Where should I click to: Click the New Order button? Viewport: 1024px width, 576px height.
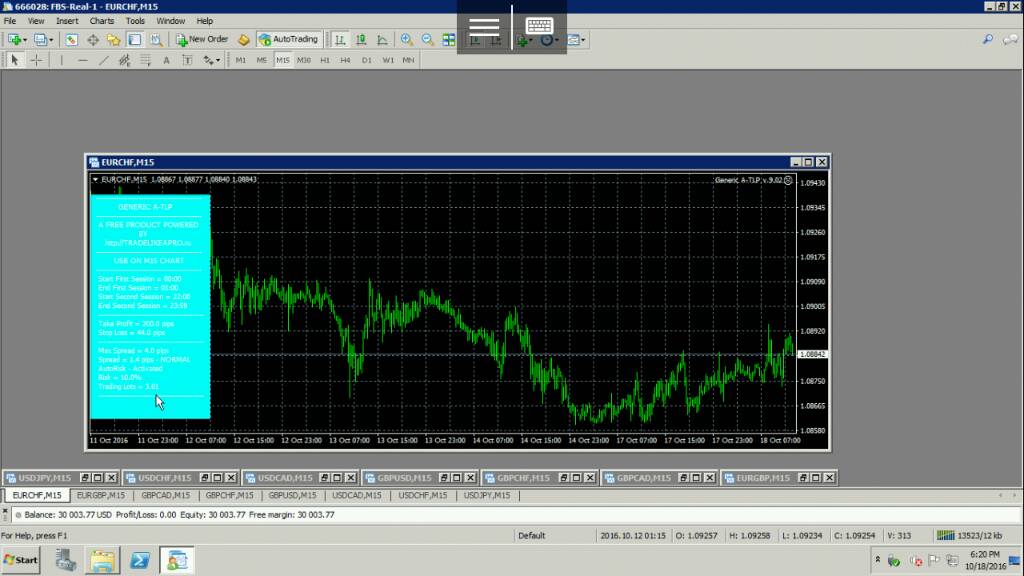click(203, 40)
